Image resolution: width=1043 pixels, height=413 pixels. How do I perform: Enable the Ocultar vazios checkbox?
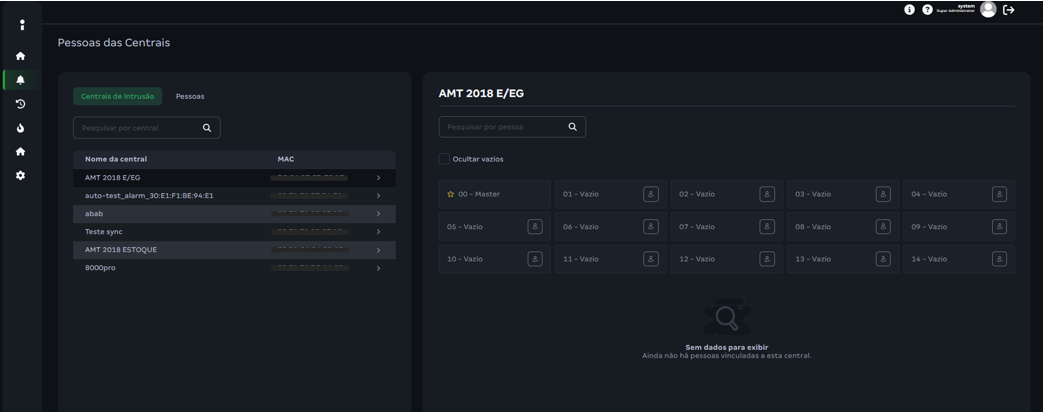[445, 159]
